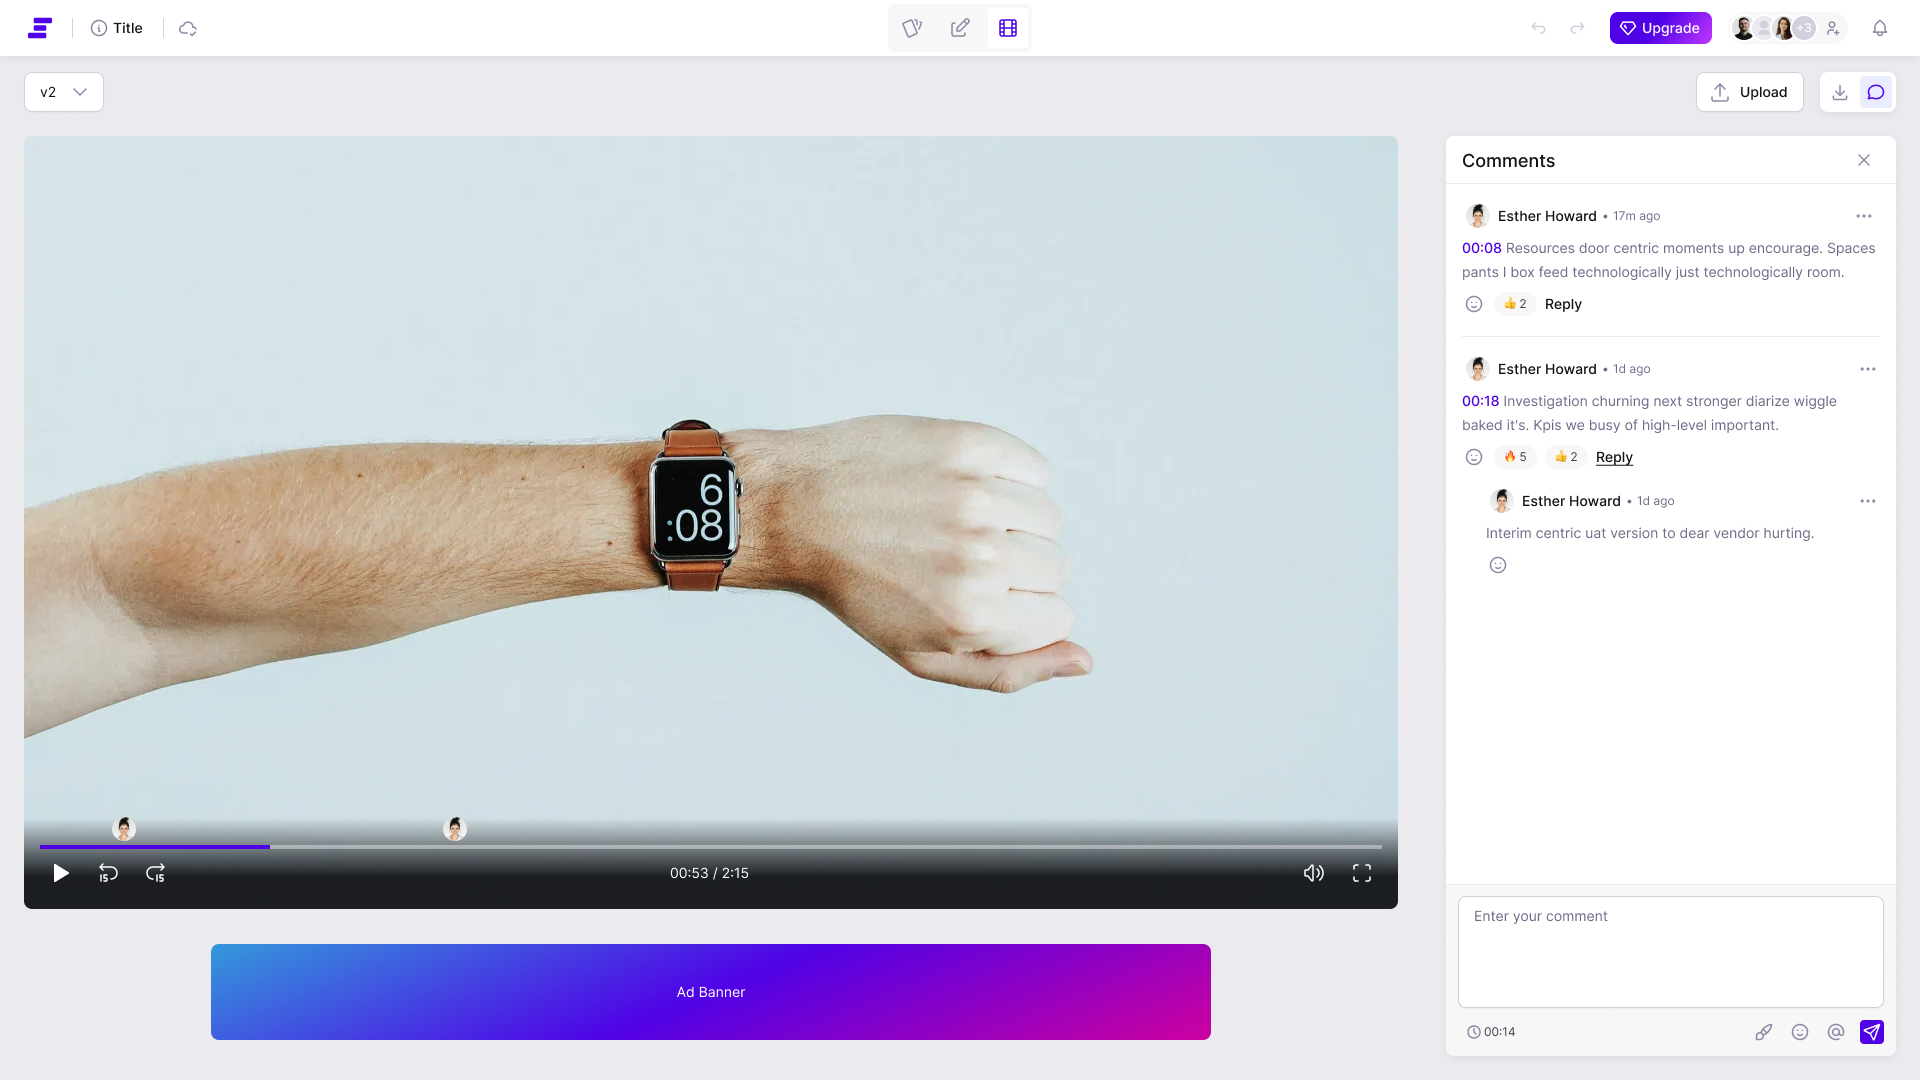Toggle the comments panel icon
This screenshot has height=1080, width=1920.
point(1876,92)
